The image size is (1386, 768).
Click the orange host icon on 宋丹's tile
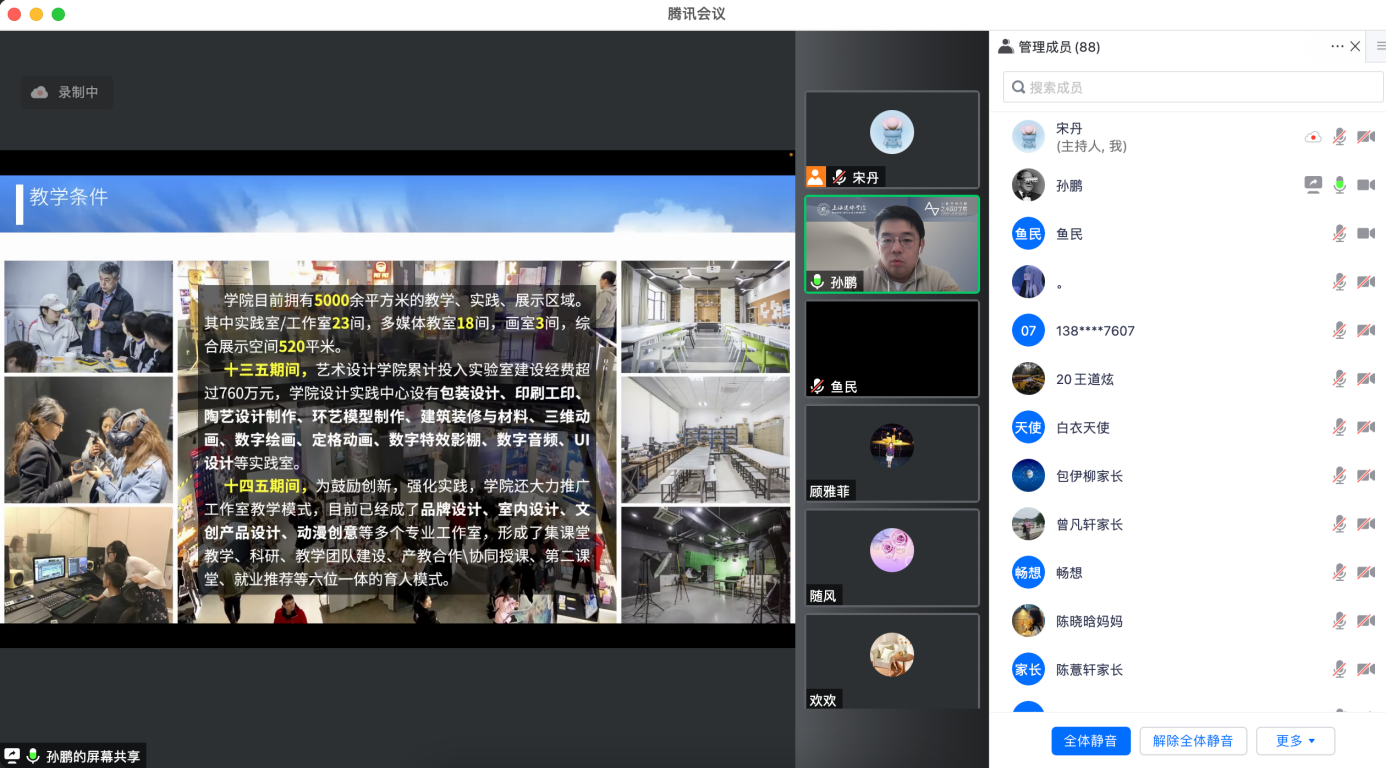coord(816,177)
